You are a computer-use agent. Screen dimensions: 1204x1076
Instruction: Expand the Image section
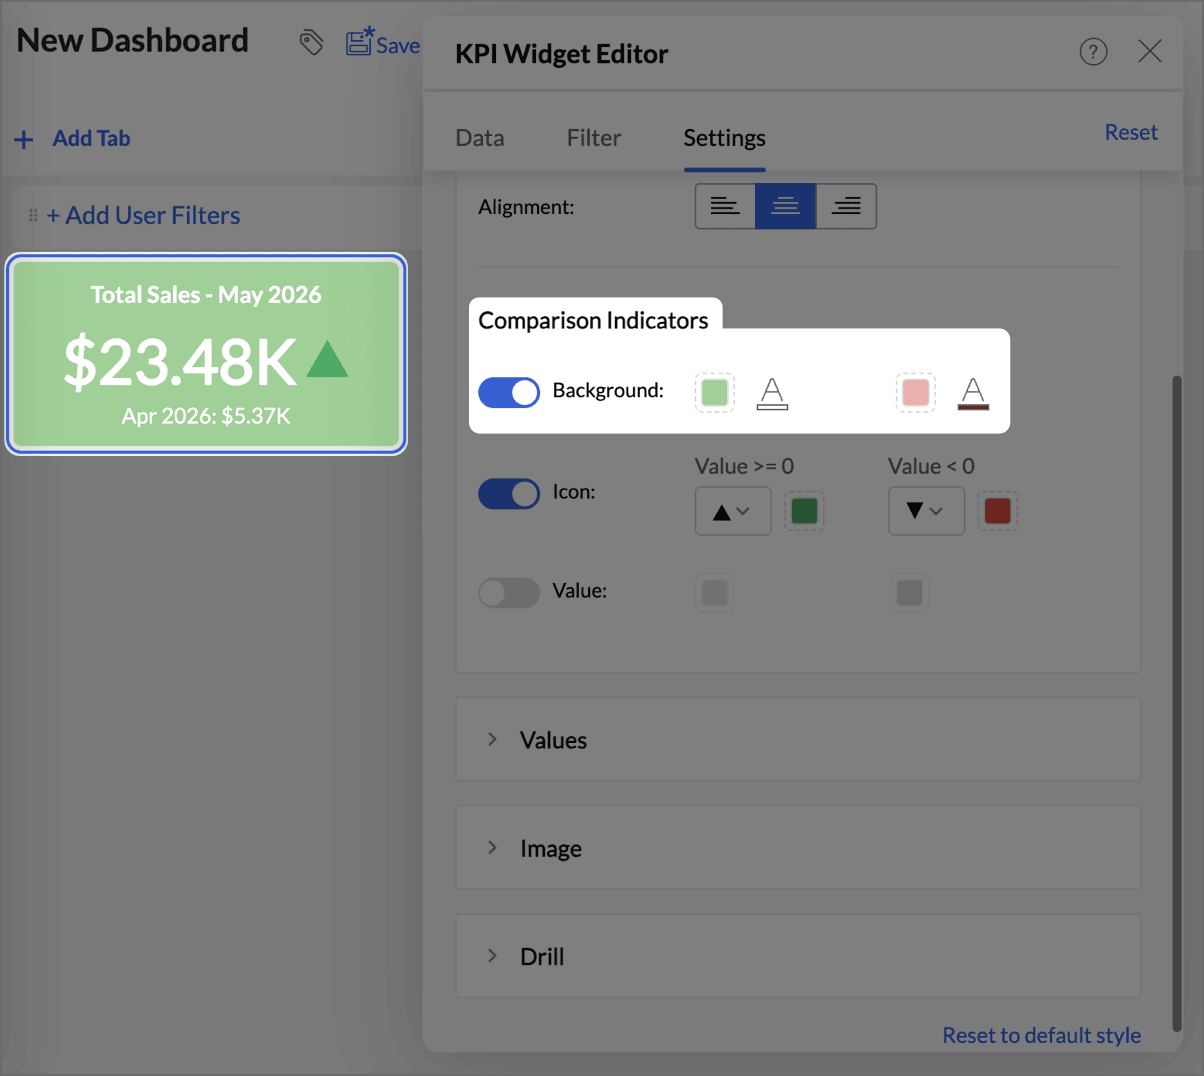(x=798, y=848)
